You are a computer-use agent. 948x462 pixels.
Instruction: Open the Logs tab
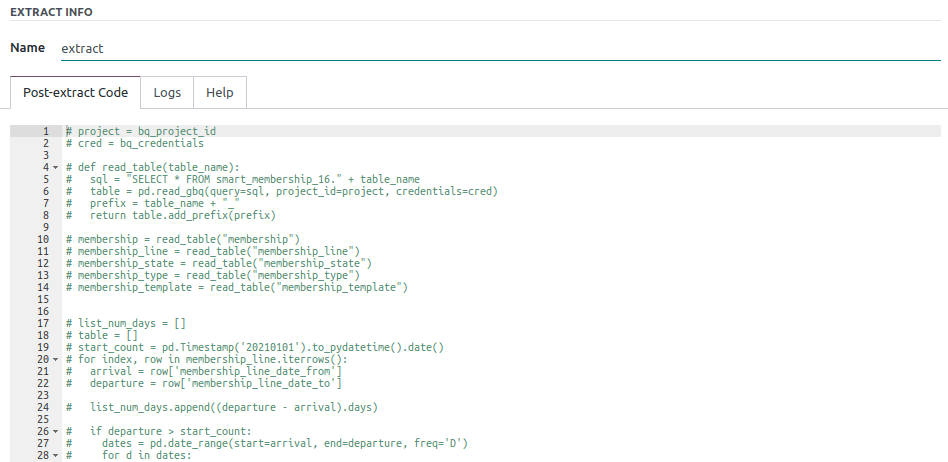coord(167,92)
